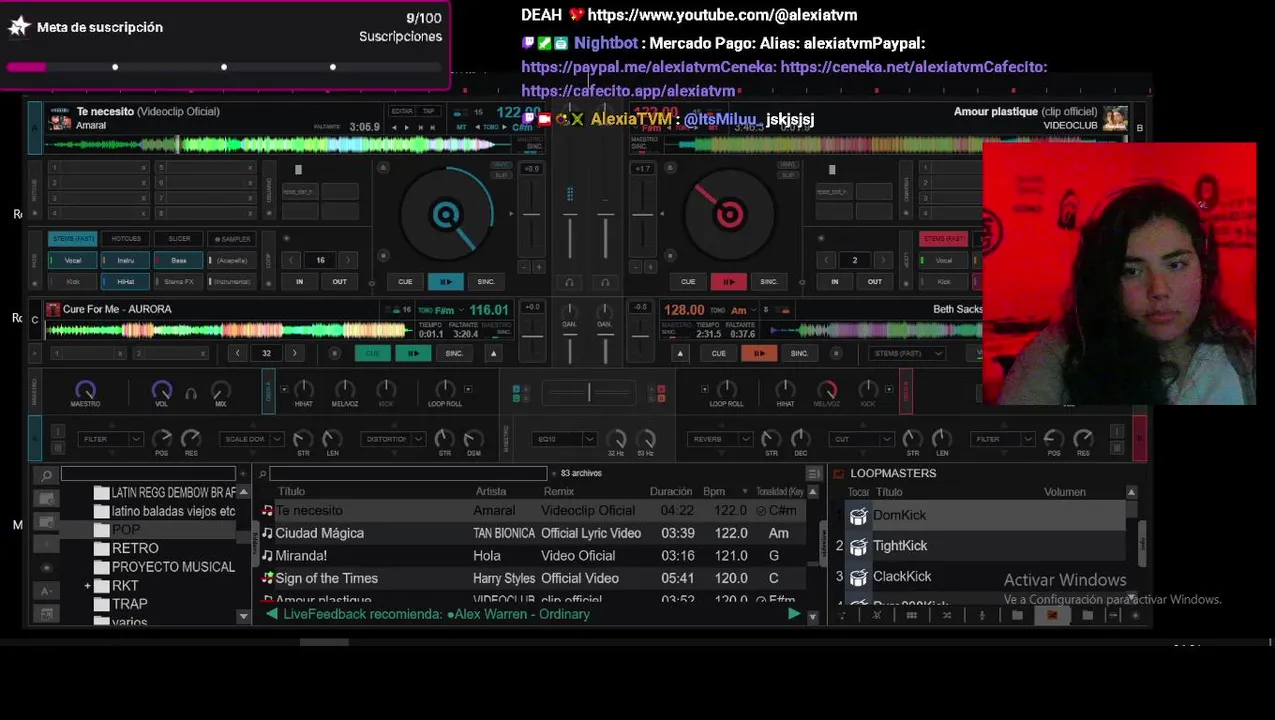Toggle HiHat stem pad on deck A
The height and width of the screenshot is (720, 1275).
point(125,282)
